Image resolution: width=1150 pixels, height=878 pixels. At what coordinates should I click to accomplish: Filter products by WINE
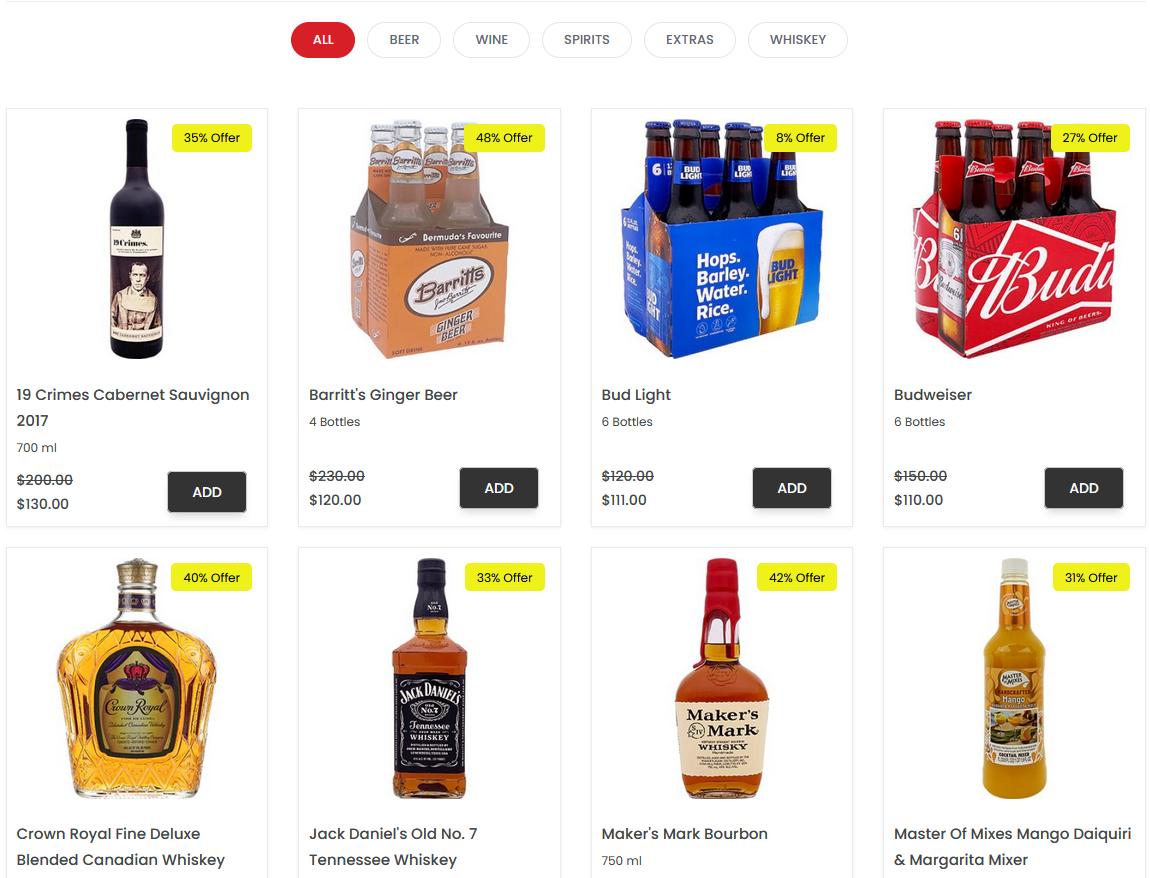[491, 40]
